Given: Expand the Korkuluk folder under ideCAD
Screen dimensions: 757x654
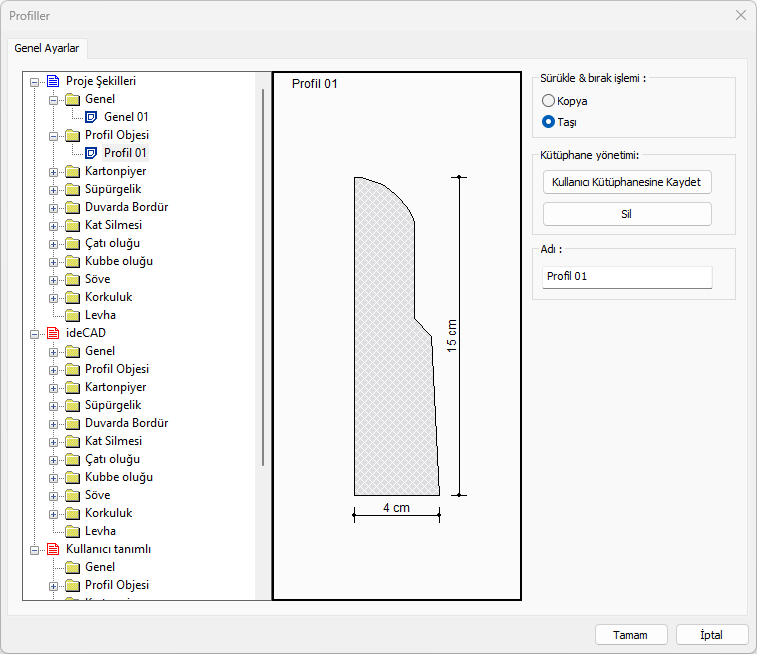Looking at the screenshot, I should 54,513.
